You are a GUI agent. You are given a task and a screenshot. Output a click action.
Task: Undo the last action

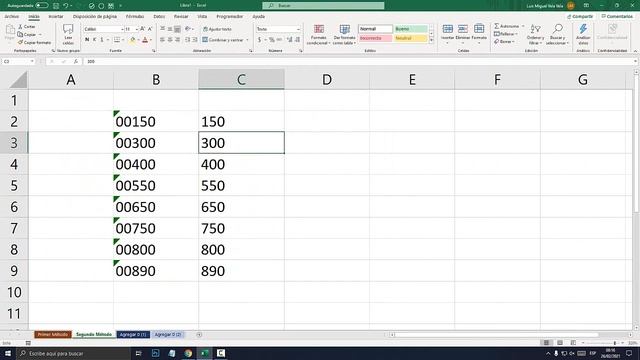[65, 6]
